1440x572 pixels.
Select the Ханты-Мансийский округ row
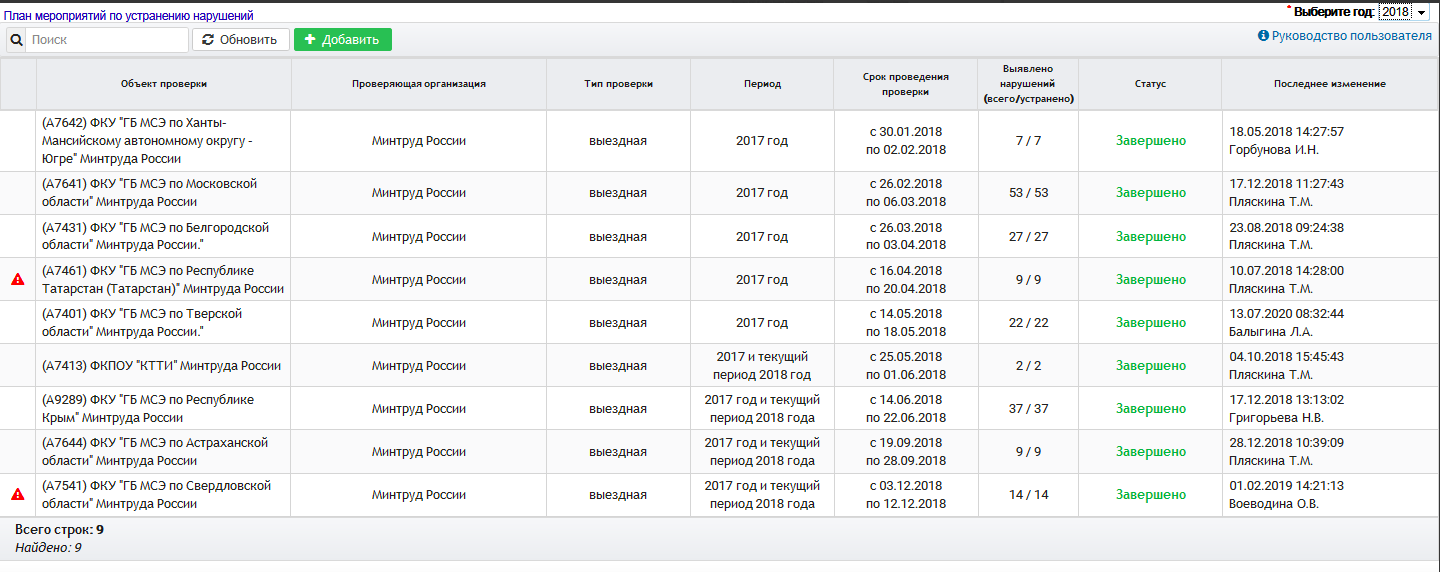tap(164, 141)
